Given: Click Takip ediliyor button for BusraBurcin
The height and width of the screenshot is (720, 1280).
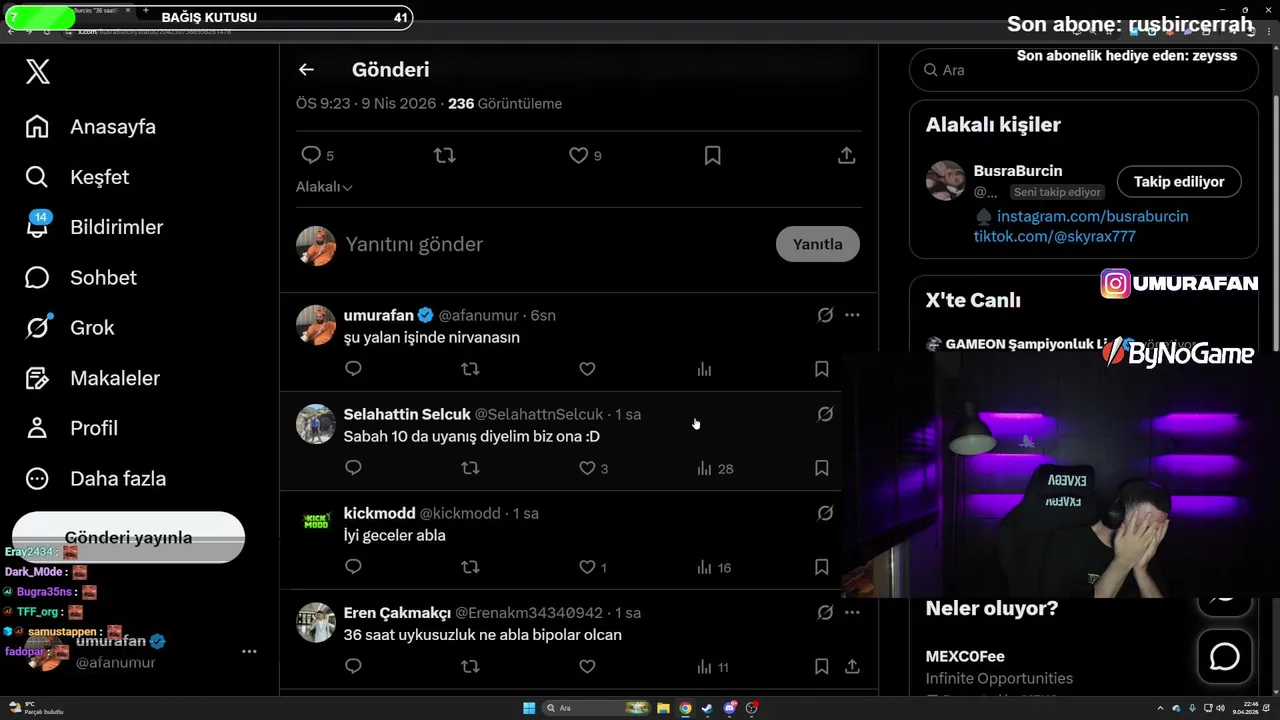Looking at the screenshot, I should click(x=1179, y=182).
